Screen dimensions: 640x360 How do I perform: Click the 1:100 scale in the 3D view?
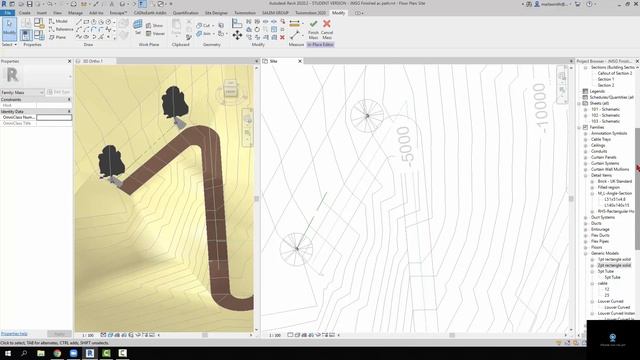[88, 335]
